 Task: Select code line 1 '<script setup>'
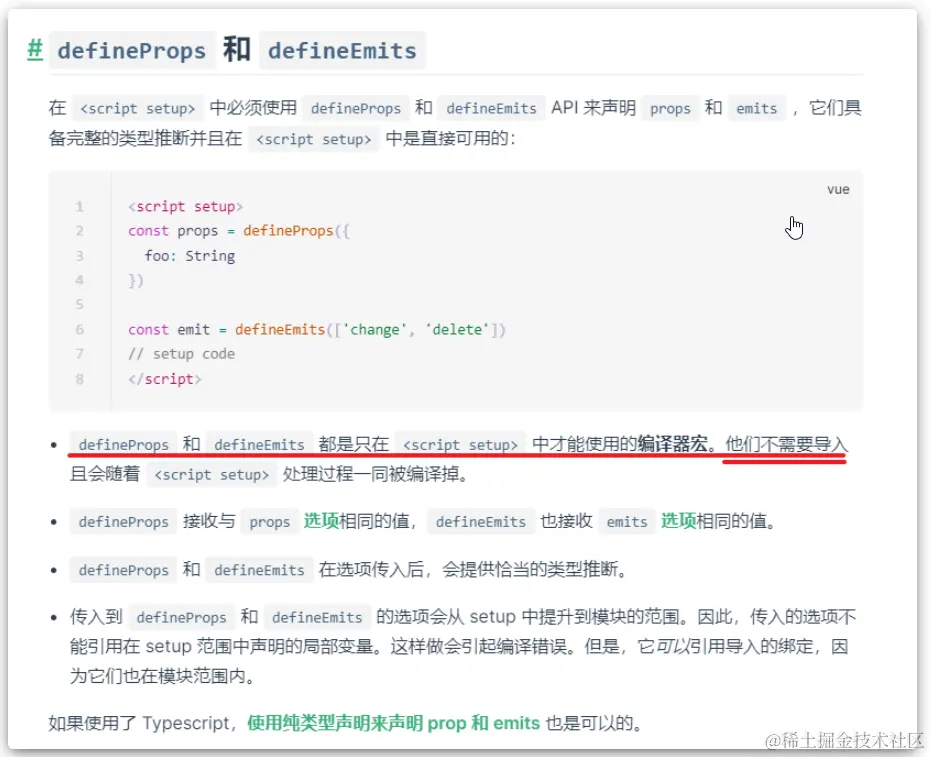(x=185, y=207)
